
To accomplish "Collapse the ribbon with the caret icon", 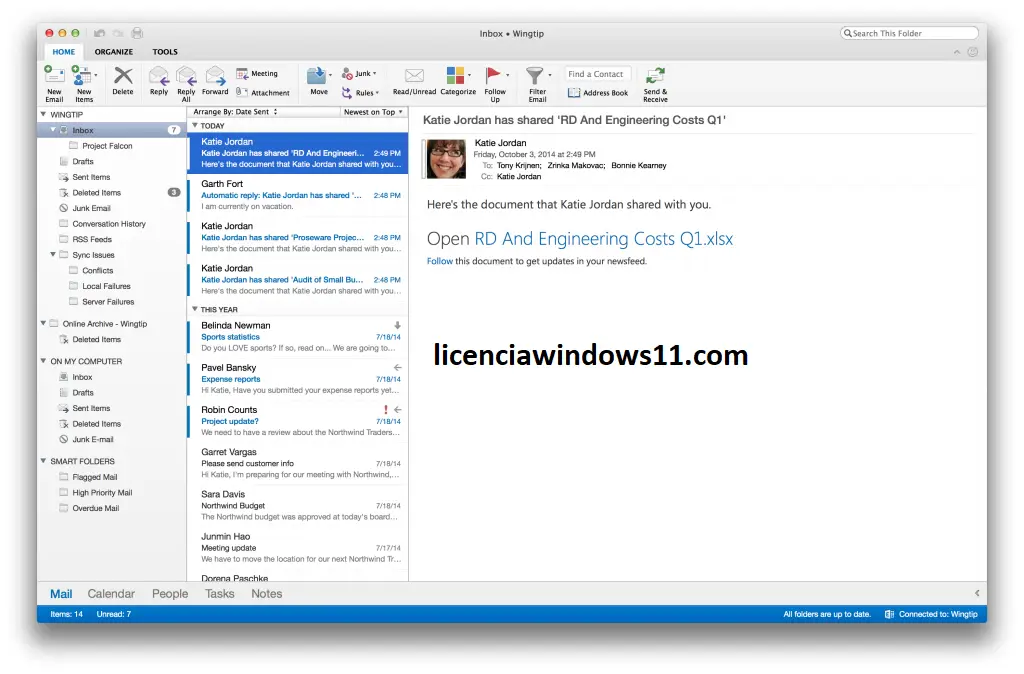I will (x=957, y=52).
